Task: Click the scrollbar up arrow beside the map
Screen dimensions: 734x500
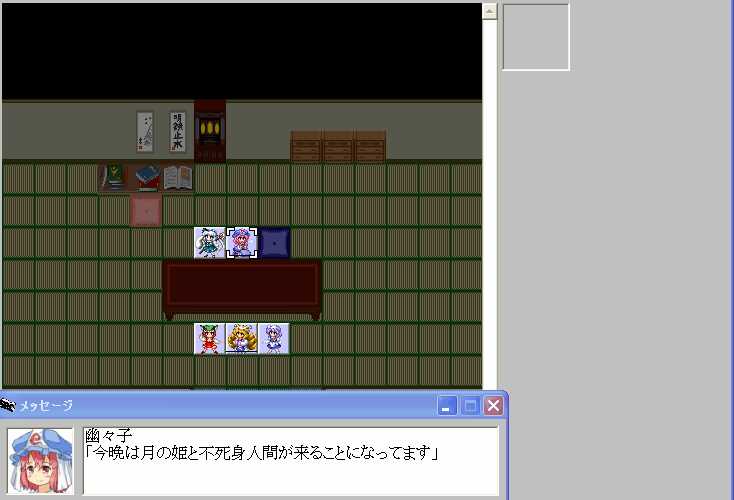Action: (489, 11)
